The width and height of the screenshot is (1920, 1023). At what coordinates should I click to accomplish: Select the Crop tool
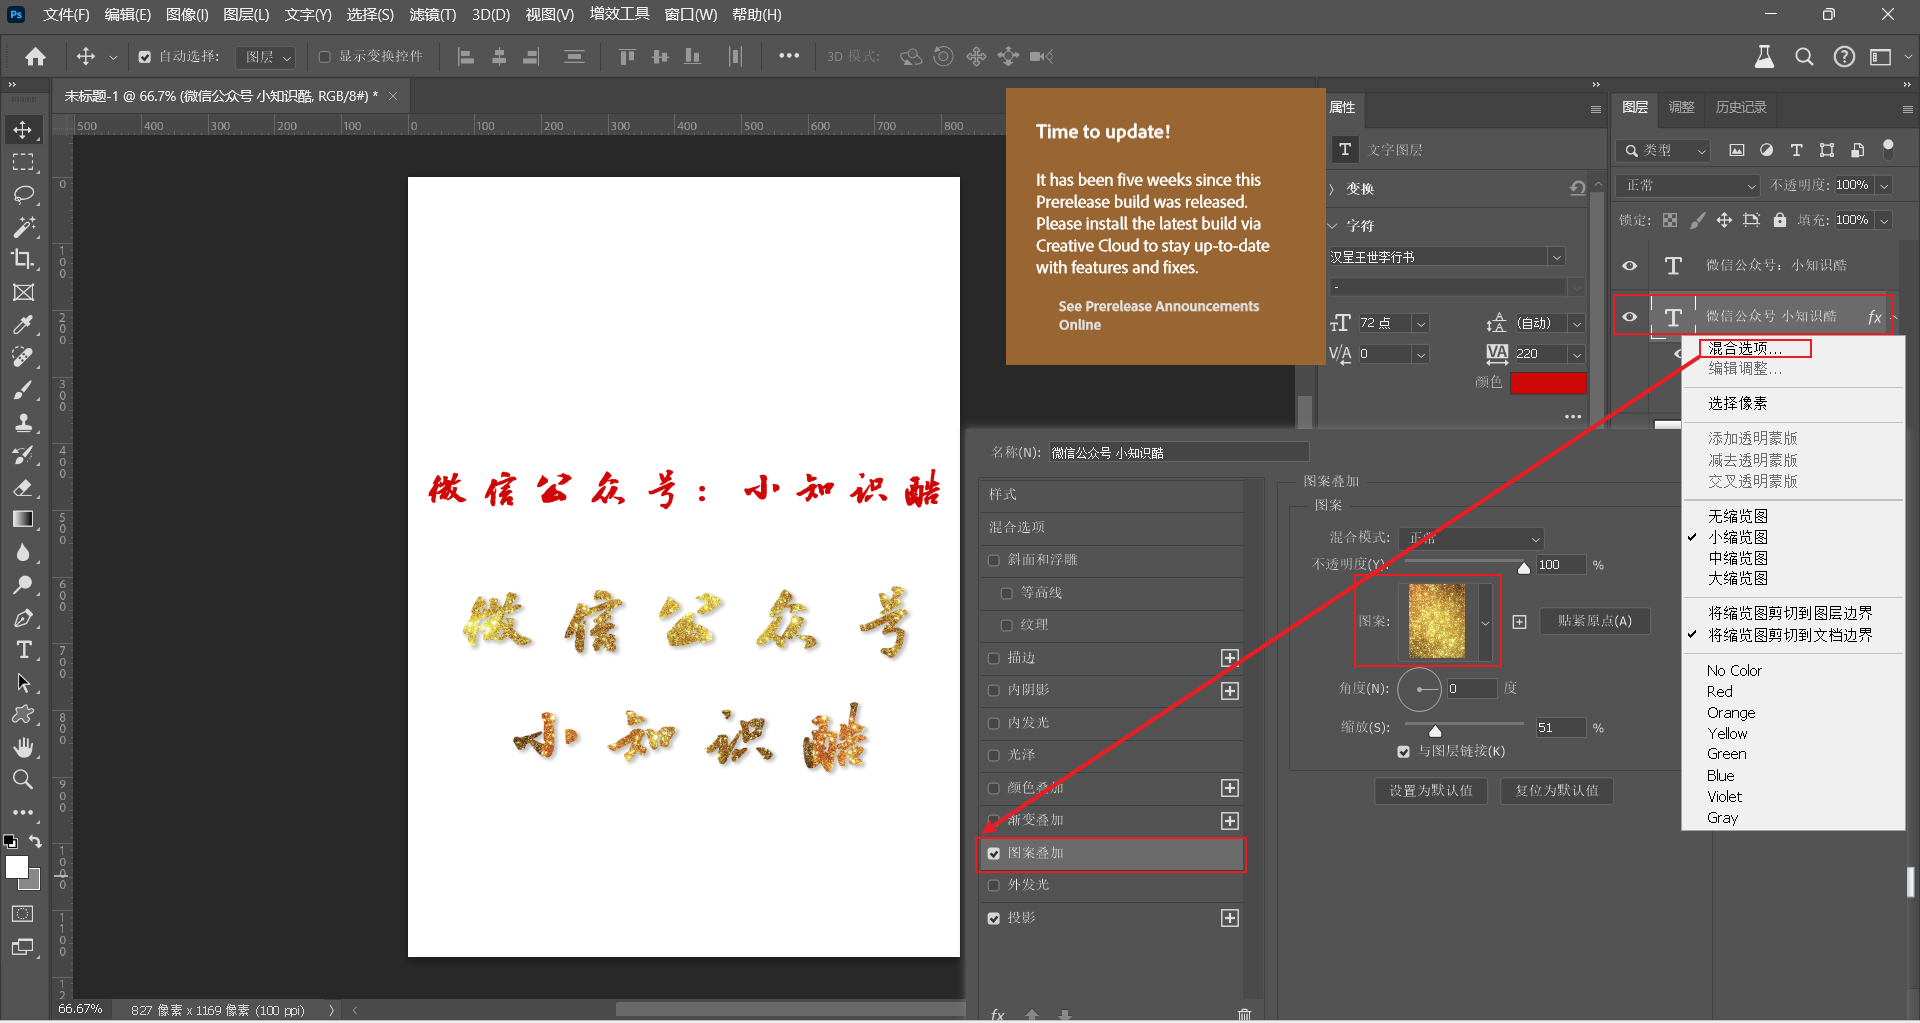coord(23,259)
